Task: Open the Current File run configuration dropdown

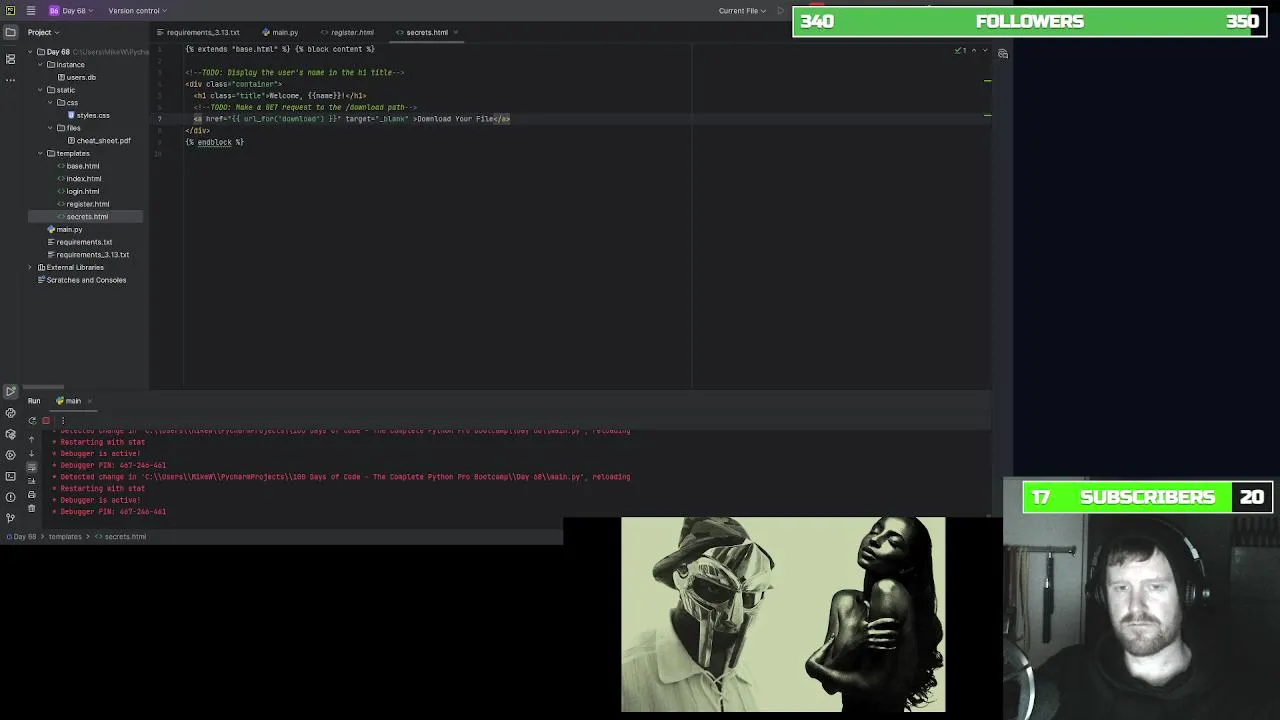Action: coord(742,10)
